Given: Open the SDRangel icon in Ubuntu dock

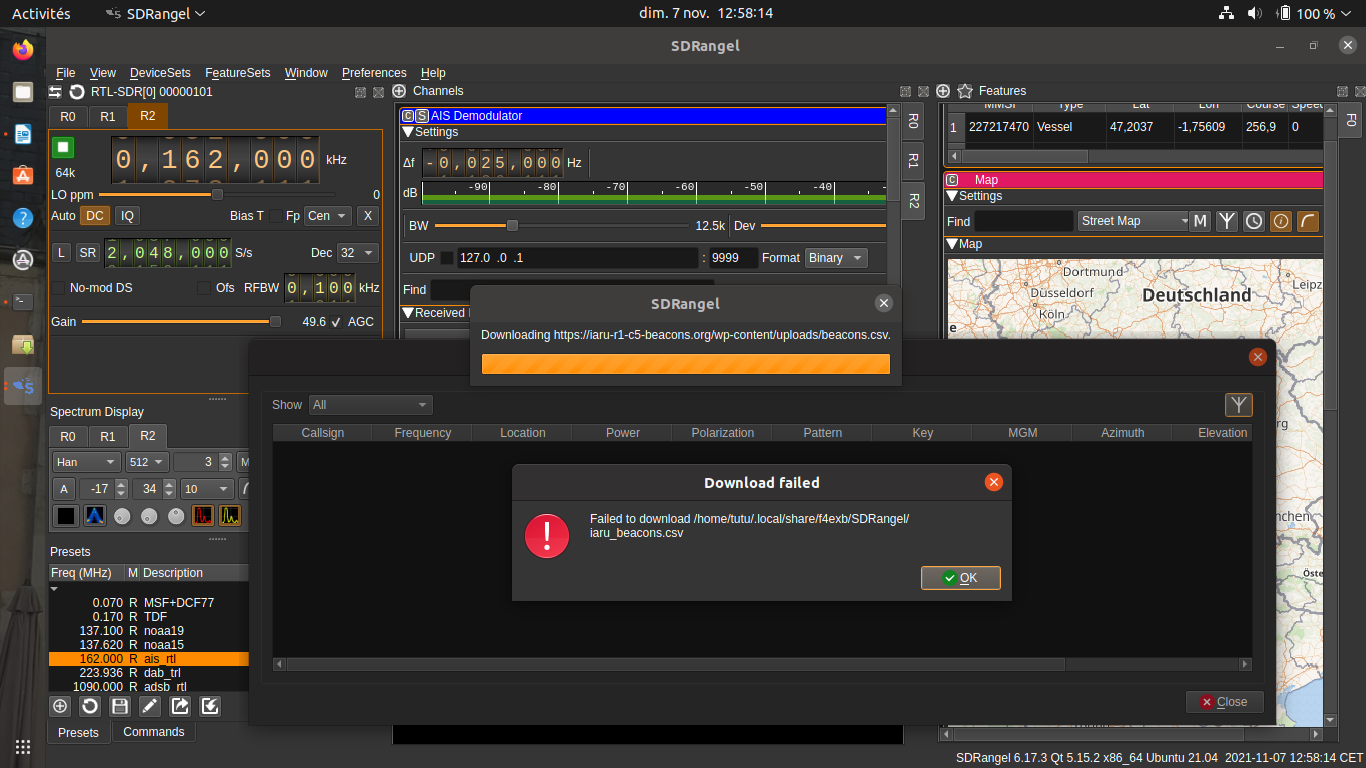Looking at the screenshot, I should [x=23, y=386].
